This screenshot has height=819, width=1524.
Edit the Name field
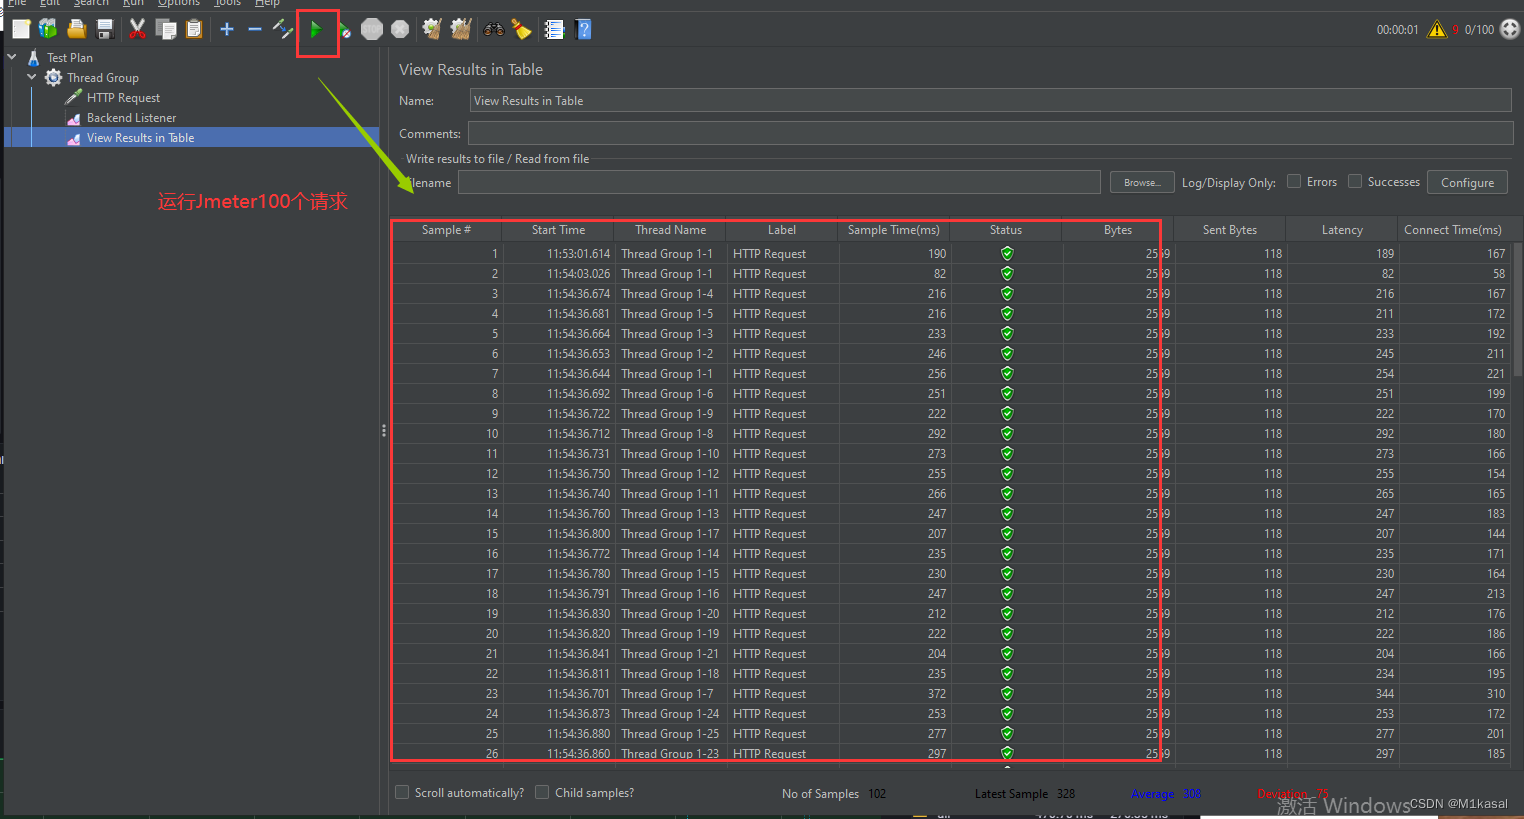point(990,100)
